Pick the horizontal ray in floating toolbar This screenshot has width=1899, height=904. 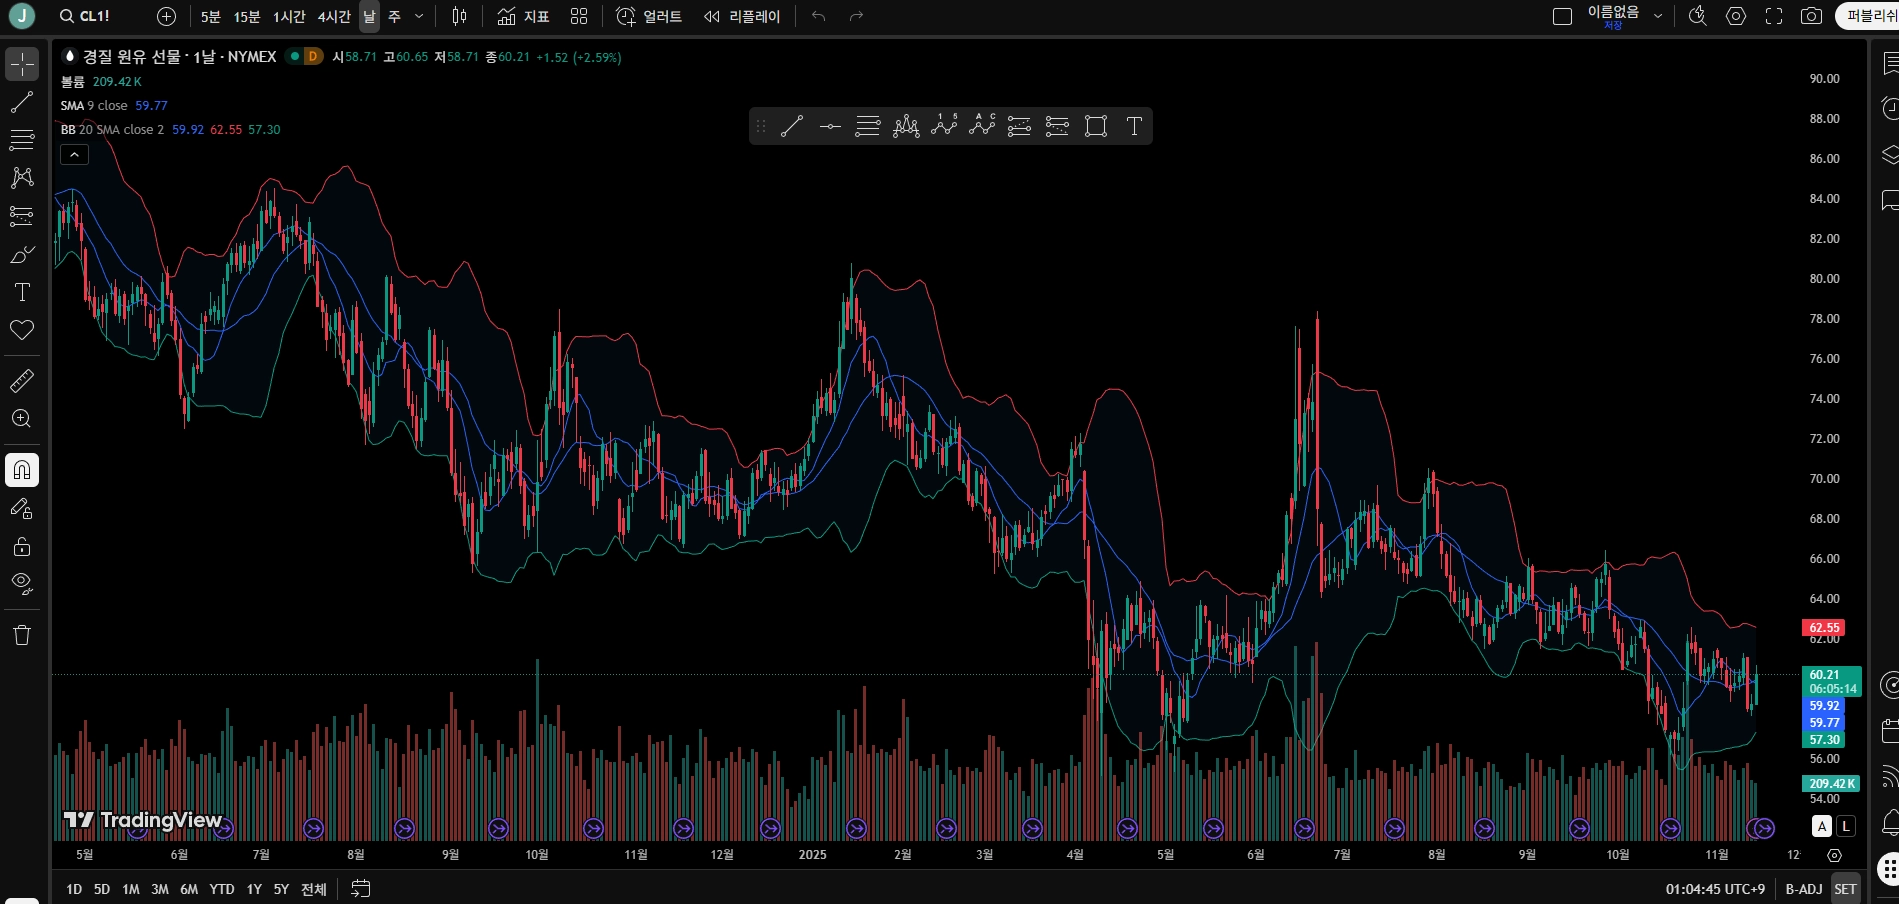coord(830,126)
